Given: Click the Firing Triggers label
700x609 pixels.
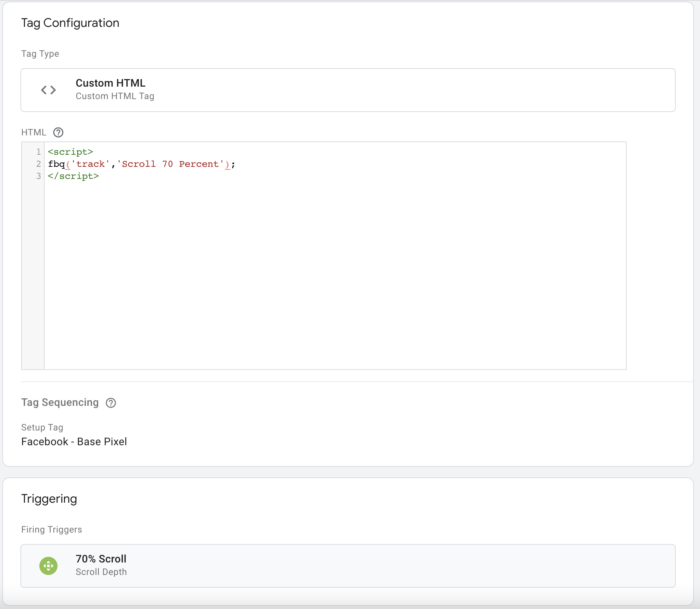Looking at the screenshot, I should [51, 530].
